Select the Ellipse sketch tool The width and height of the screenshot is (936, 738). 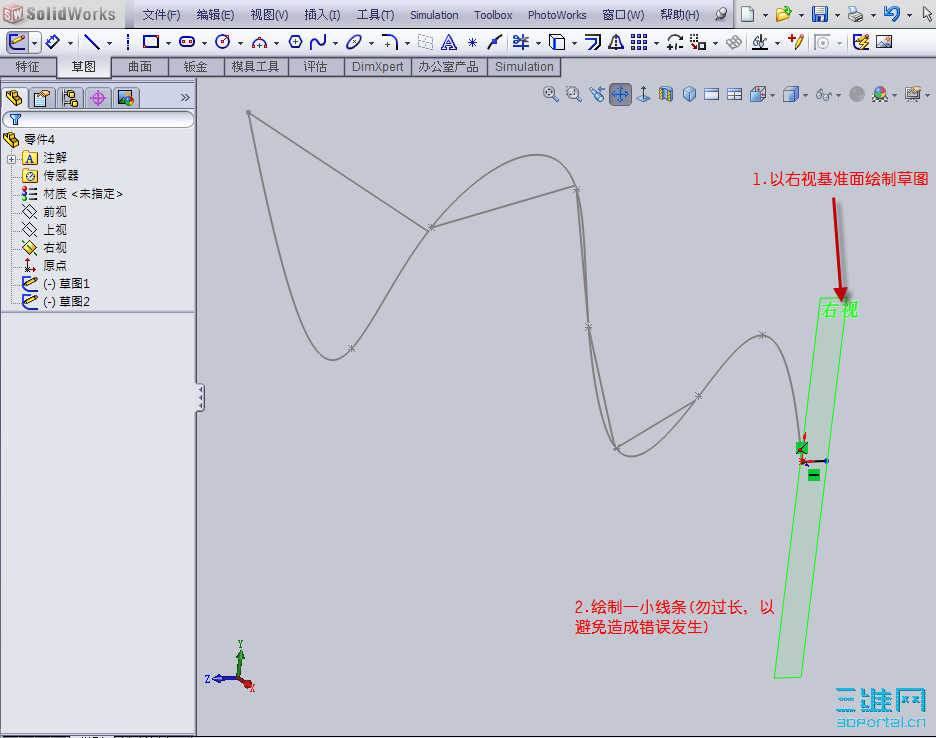(x=354, y=42)
